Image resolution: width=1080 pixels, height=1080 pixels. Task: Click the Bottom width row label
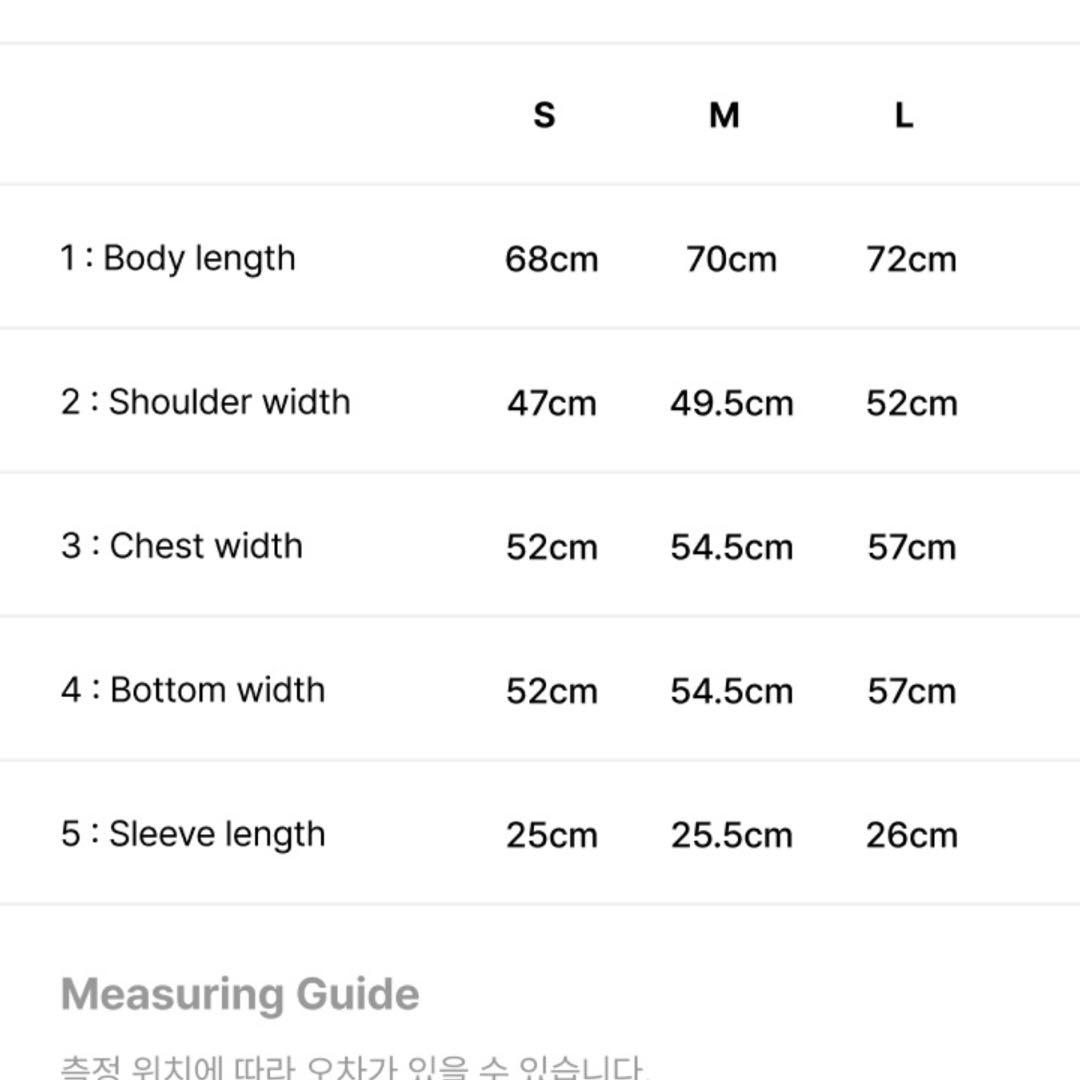pyautogui.click(x=193, y=690)
